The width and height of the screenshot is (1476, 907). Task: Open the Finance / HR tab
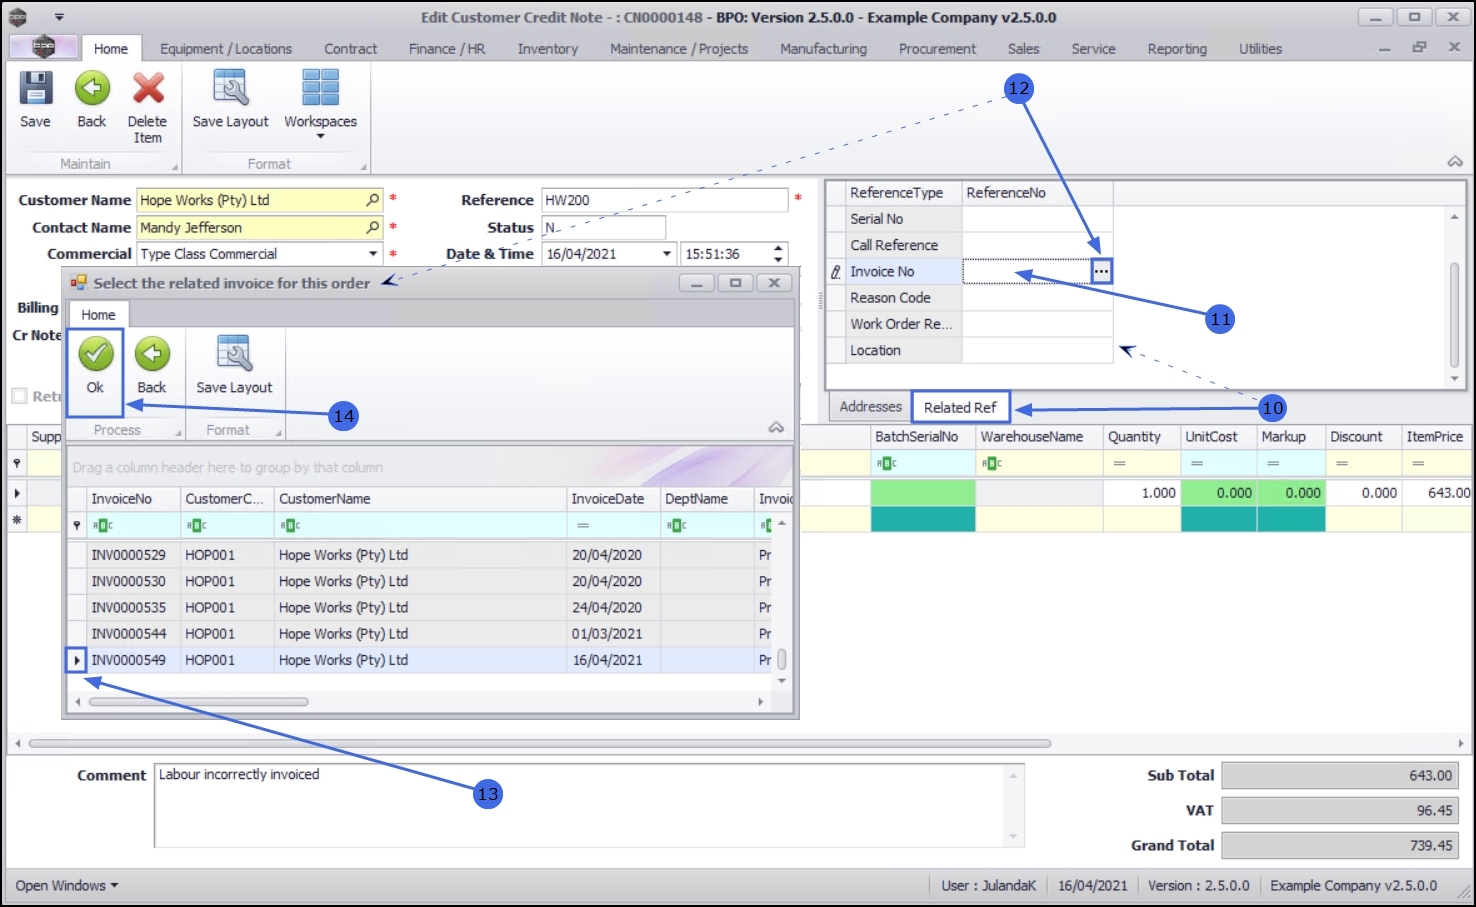pyautogui.click(x=447, y=49)
